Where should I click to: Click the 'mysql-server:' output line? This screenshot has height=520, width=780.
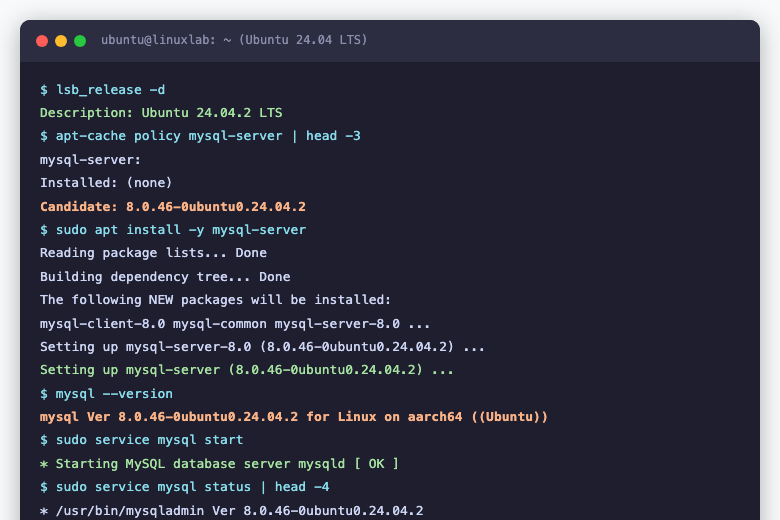tap(91, 160)
